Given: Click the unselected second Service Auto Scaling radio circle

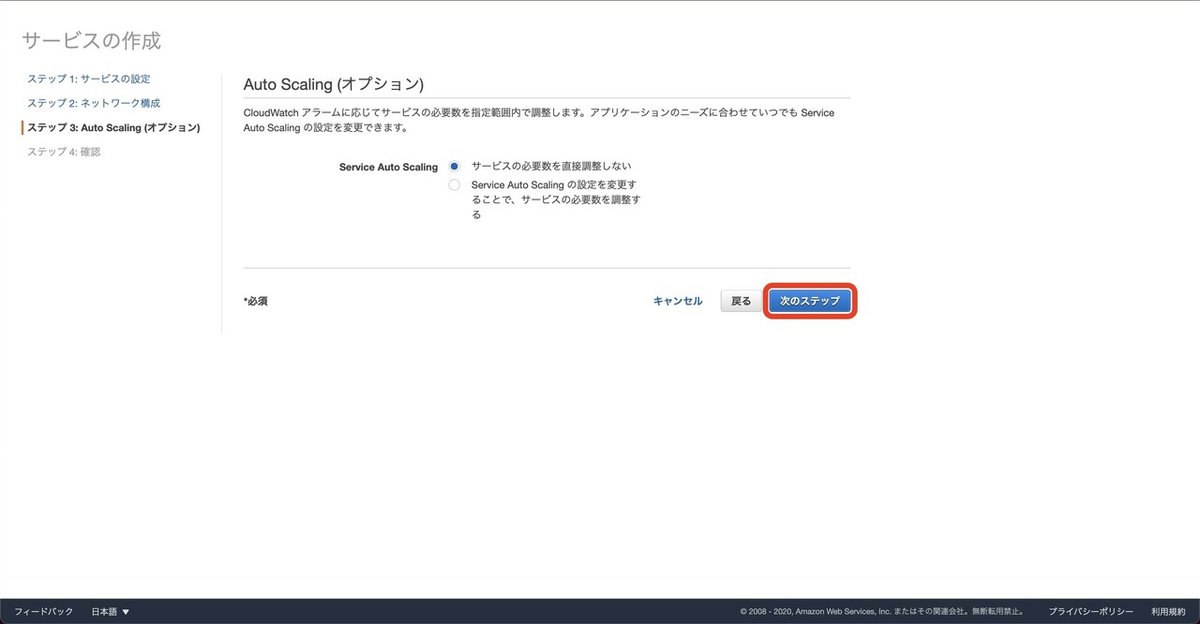Looking at the screenshot, I should [x=453, y=185].
